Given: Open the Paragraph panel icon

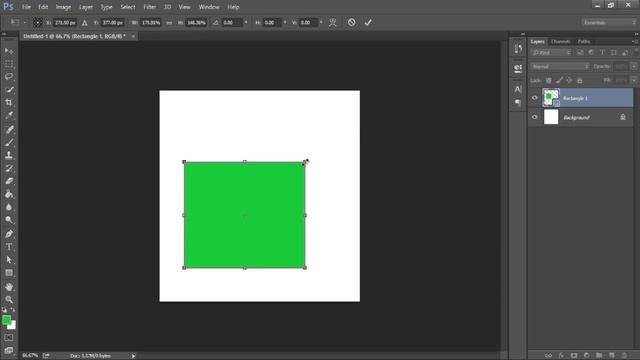Looking at the screenshot, I should (518, 102).
